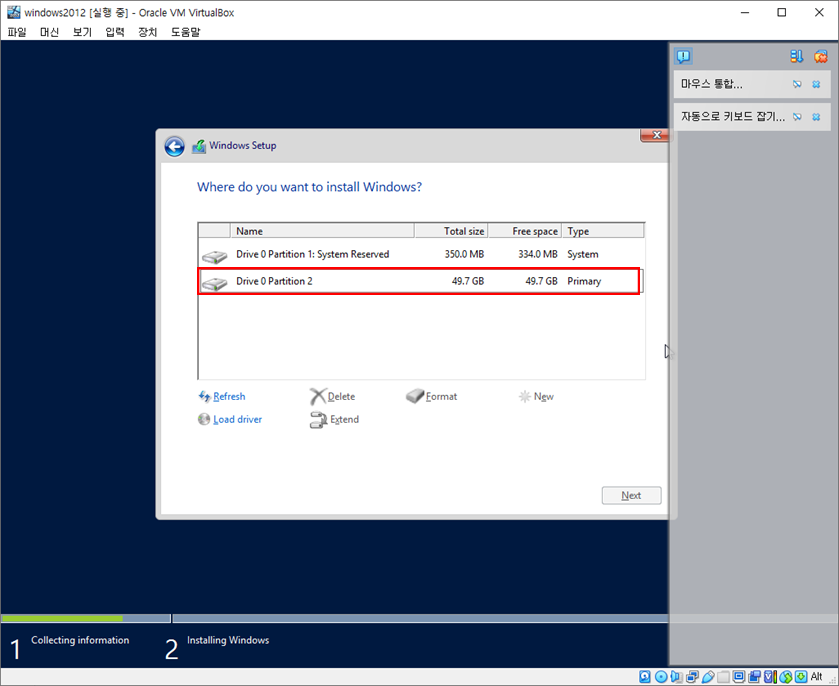Click the back arrow in Windows Setup

pyautogui.click(x=174, y=146)
